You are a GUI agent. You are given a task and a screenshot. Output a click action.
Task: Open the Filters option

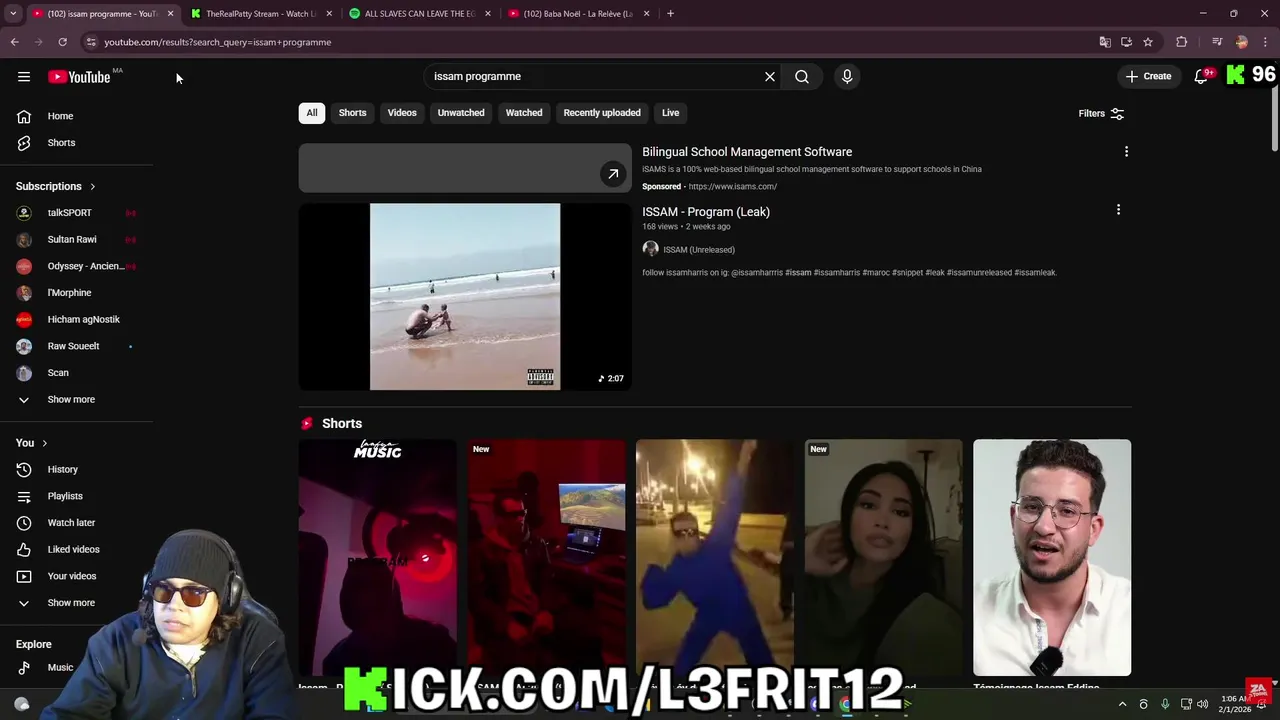pyautogui.click(x=1101, y=114)
